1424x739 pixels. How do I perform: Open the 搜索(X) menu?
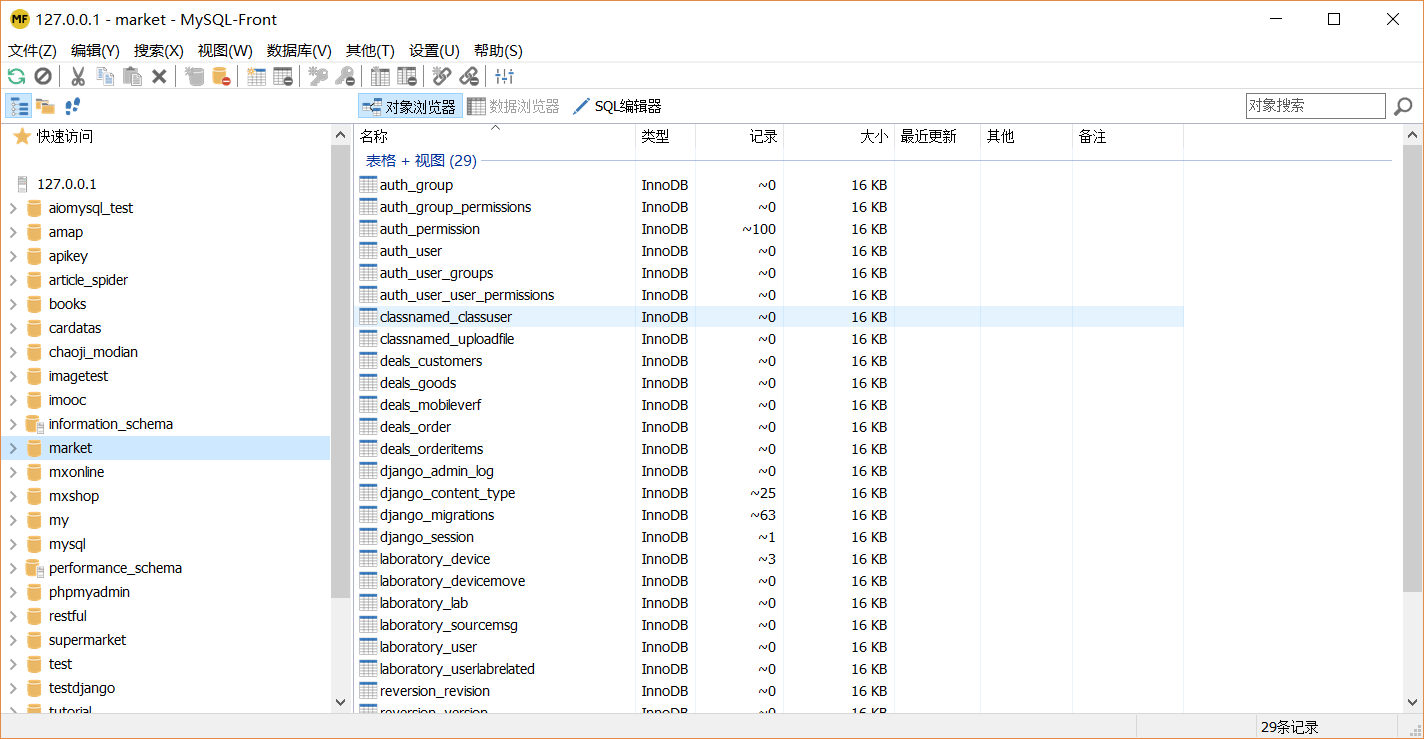pos(159,50)
